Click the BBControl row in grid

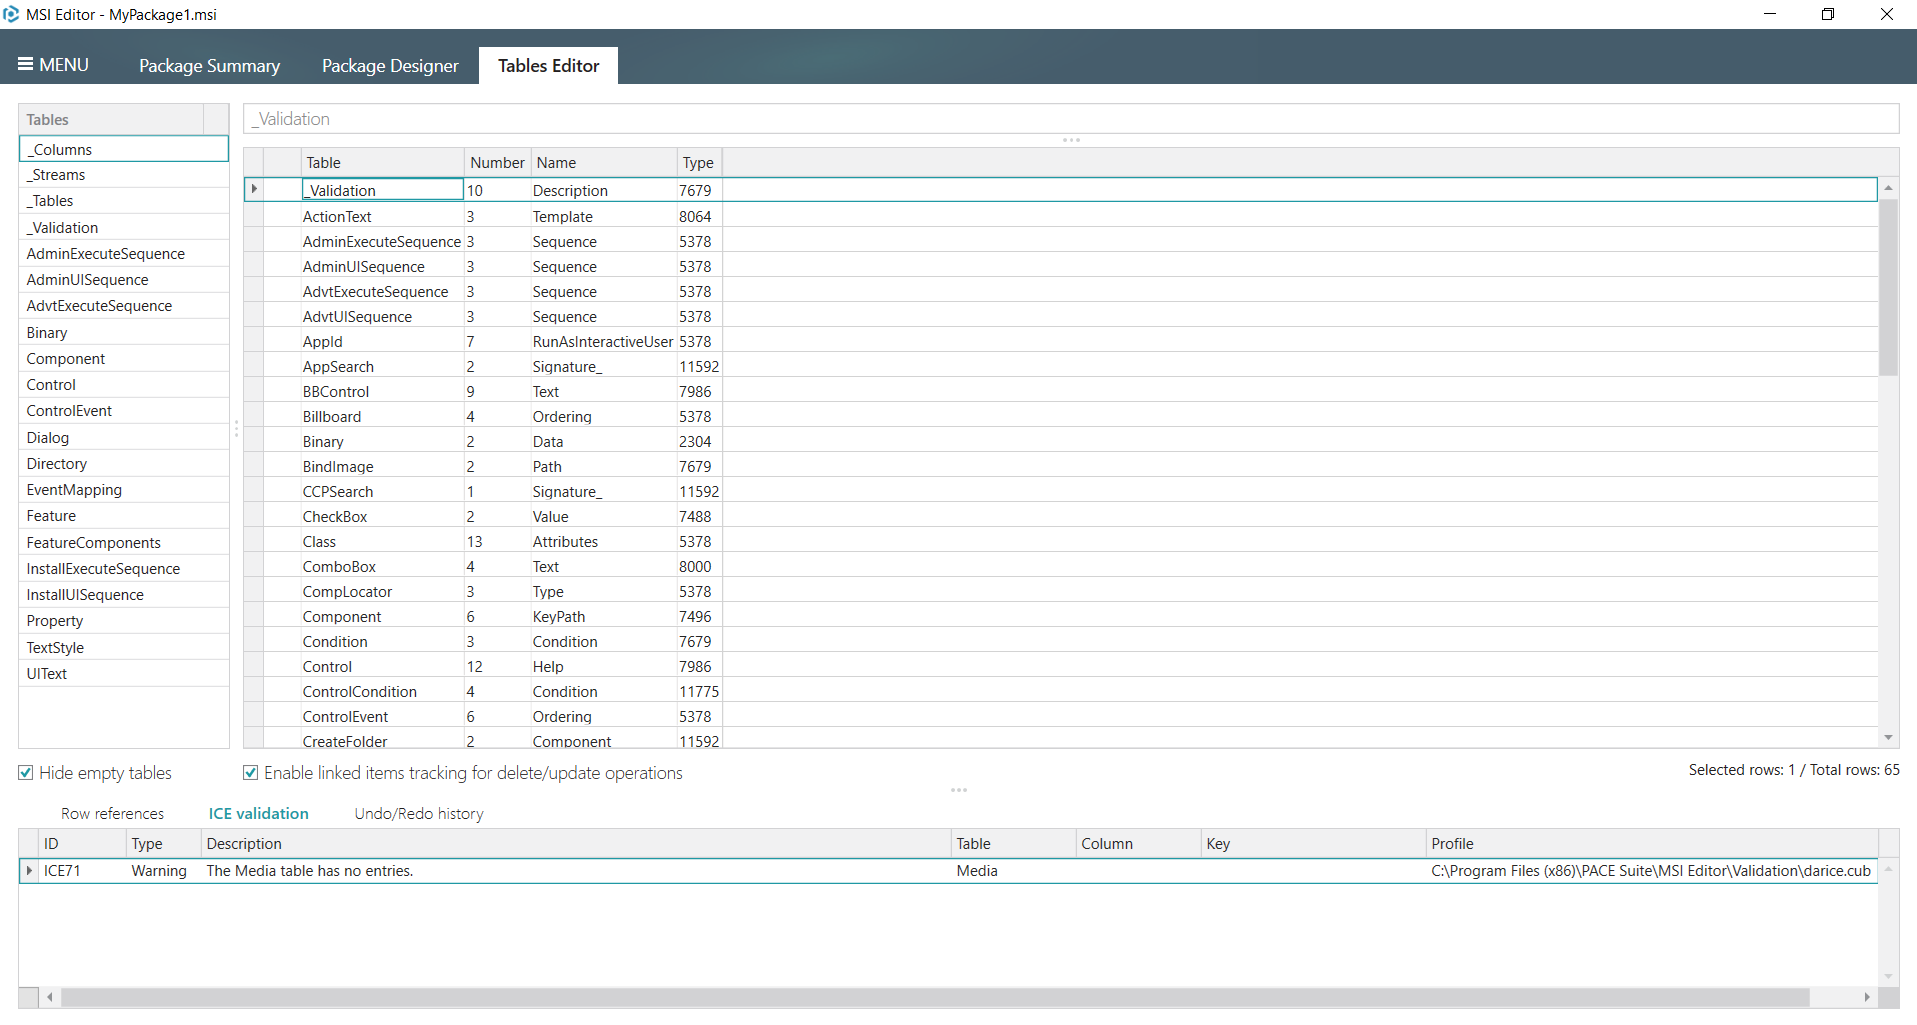point(1060,392)
